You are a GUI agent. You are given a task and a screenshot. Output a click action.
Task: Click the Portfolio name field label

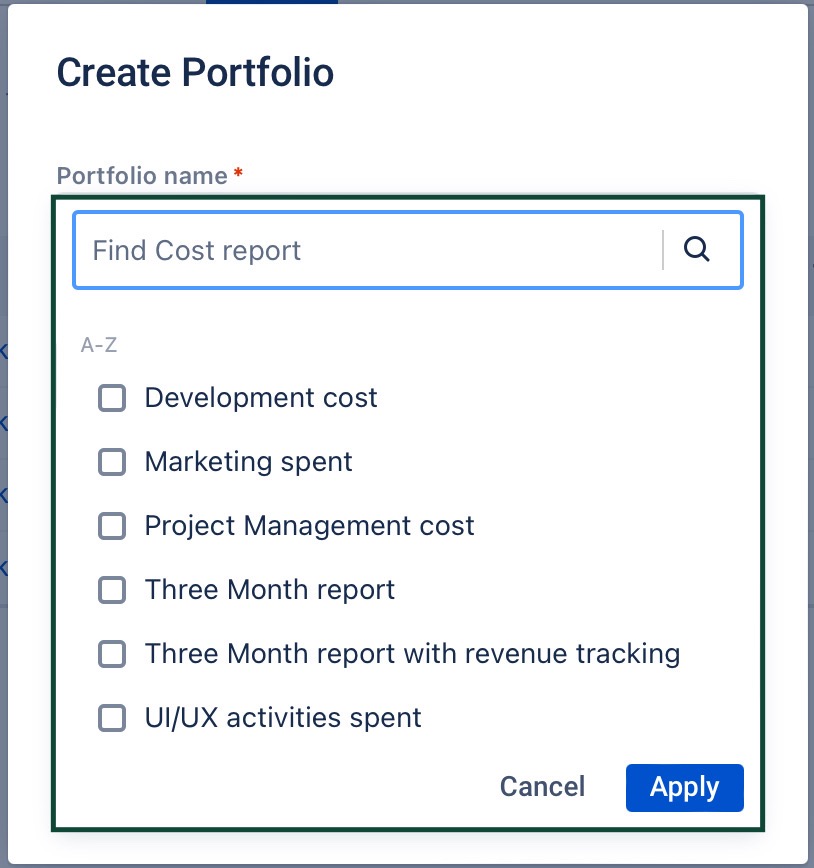point(142,176)
